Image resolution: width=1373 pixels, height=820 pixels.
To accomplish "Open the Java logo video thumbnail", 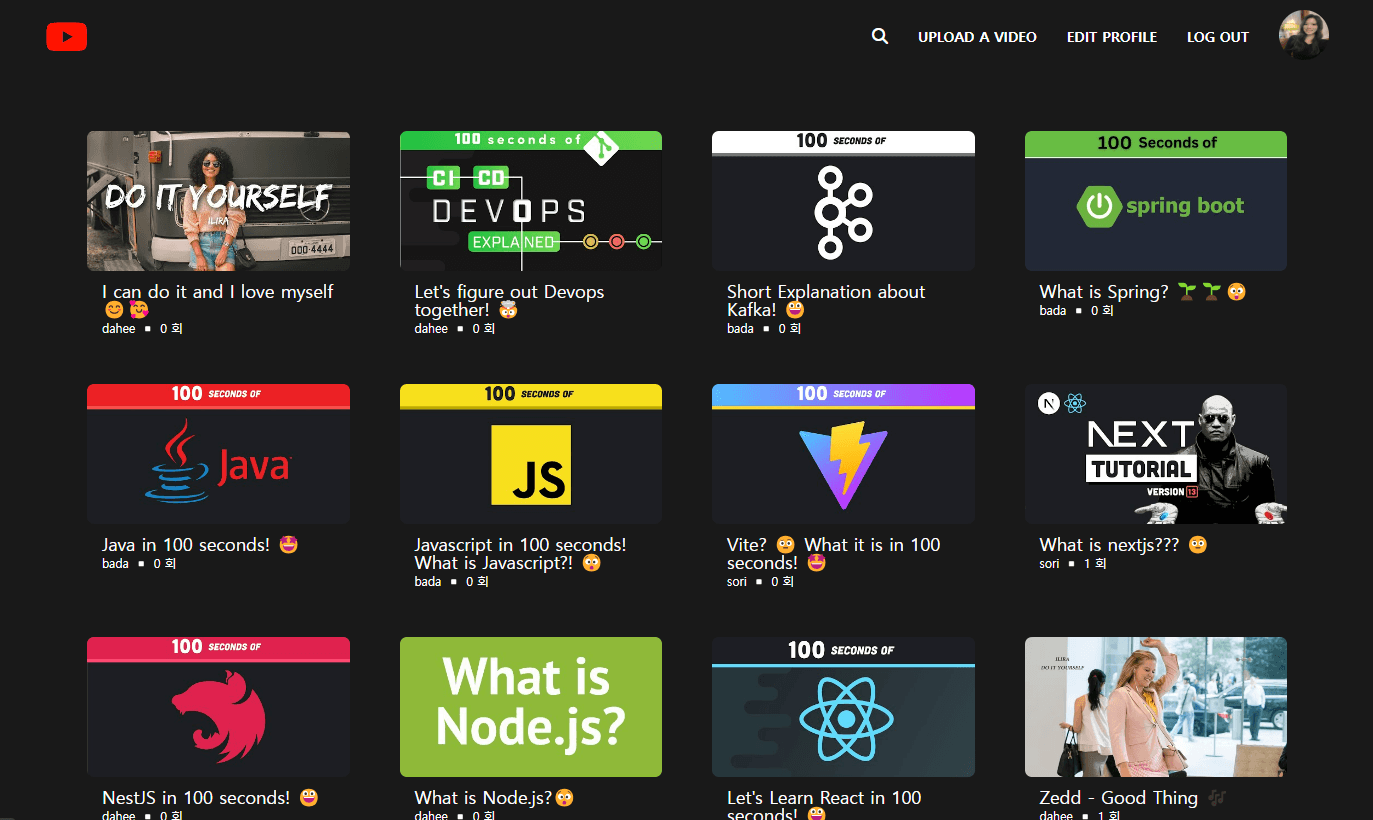I will [x=218, y=454].
